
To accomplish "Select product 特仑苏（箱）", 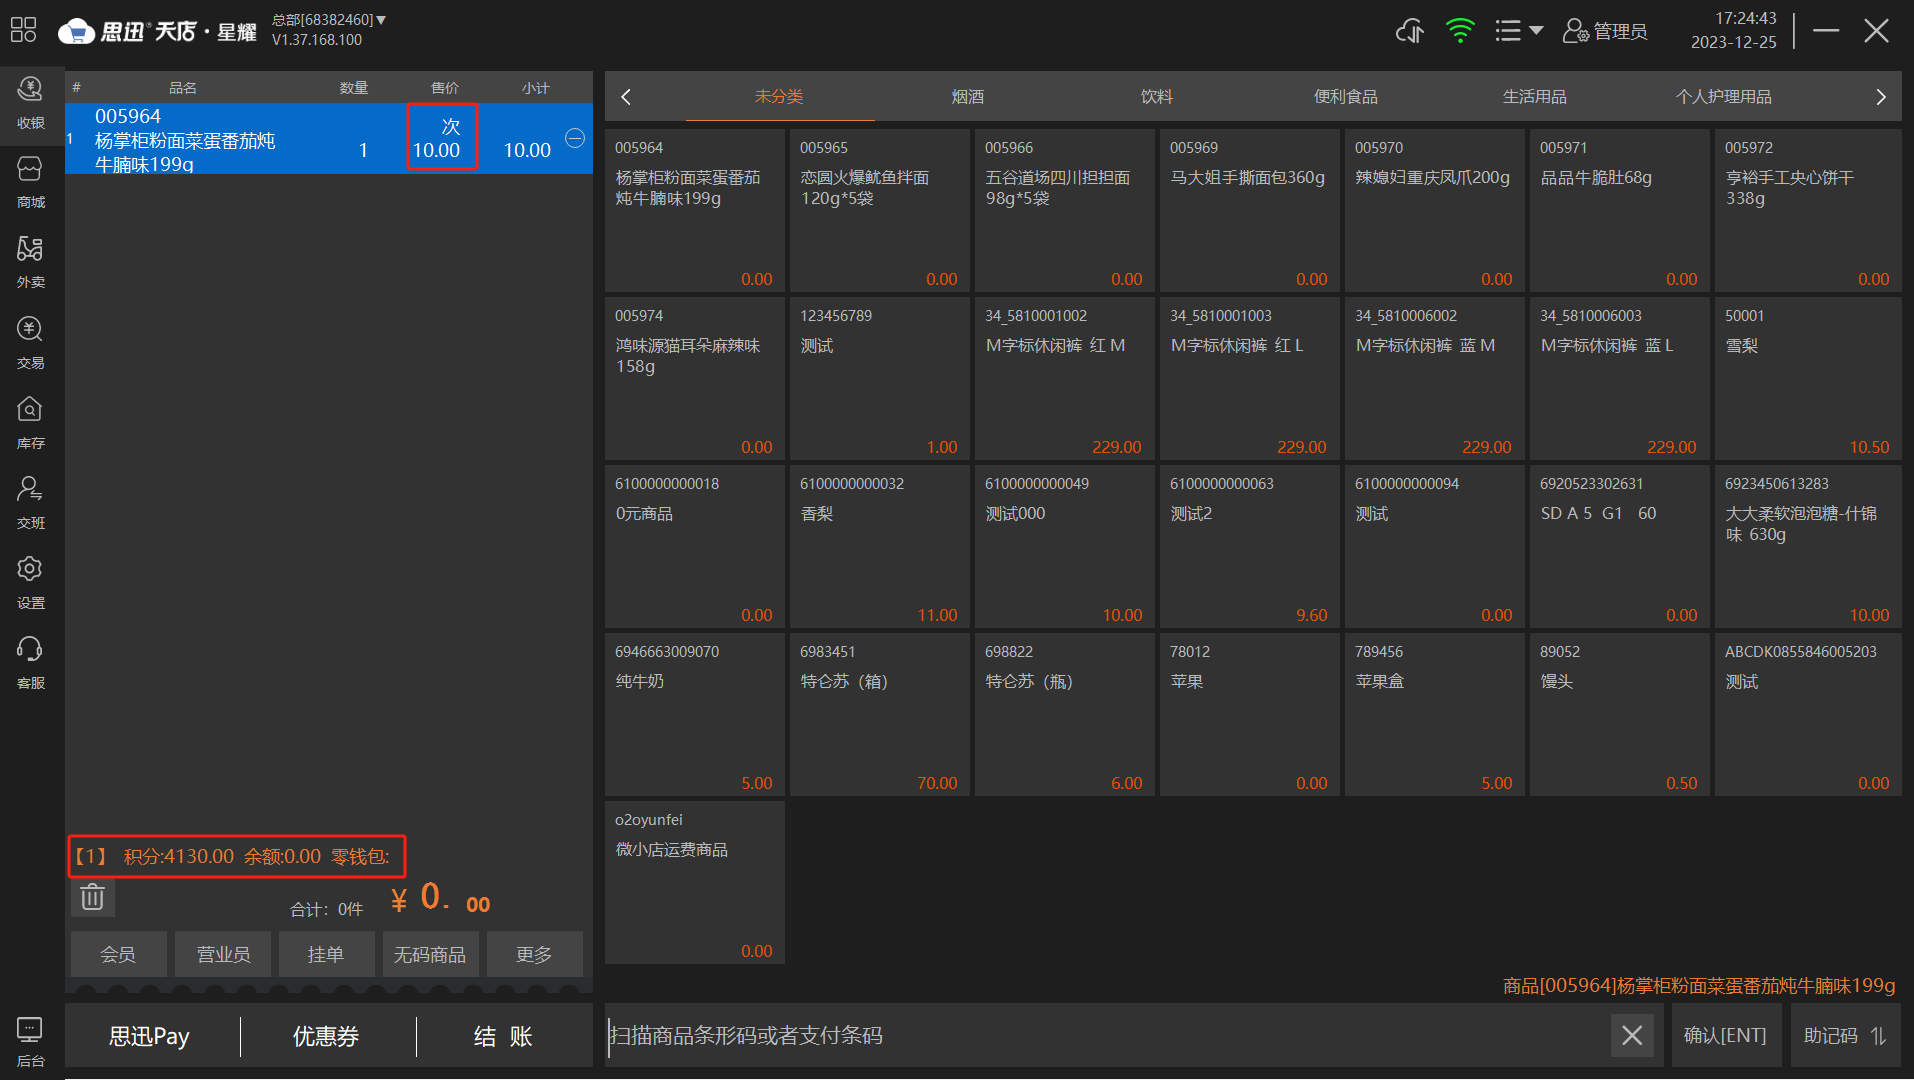I will pos(880,715).
